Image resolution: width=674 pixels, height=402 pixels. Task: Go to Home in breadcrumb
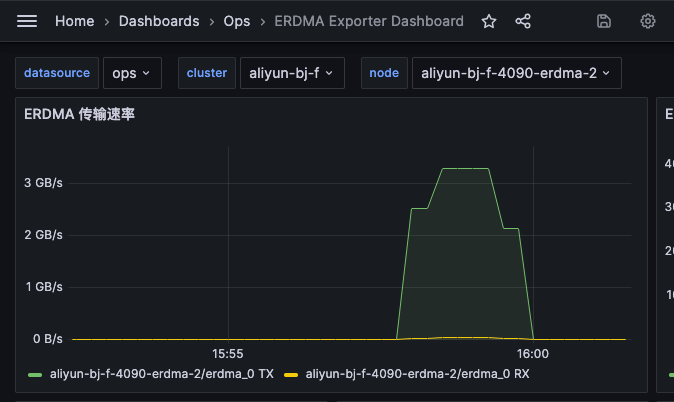point(74,21)
